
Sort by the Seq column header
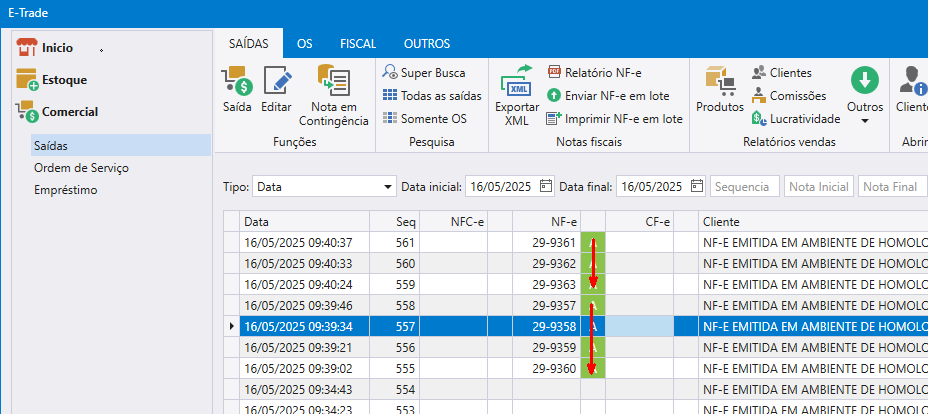(395, 222)
